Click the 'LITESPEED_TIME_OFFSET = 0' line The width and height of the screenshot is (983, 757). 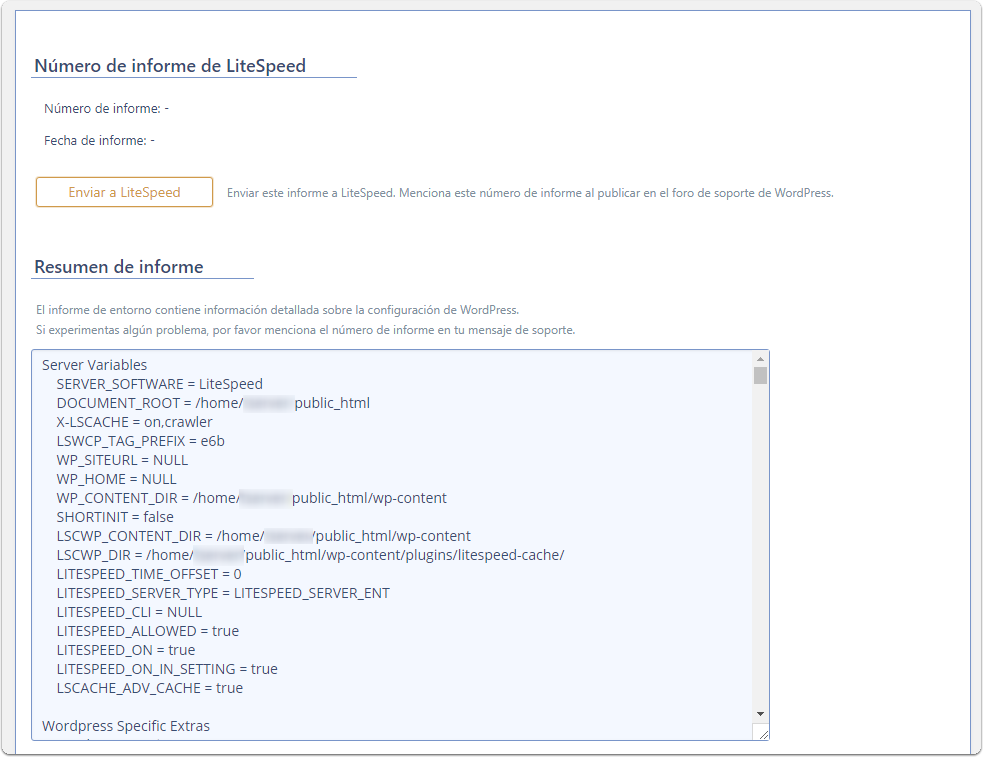[149, 574]
